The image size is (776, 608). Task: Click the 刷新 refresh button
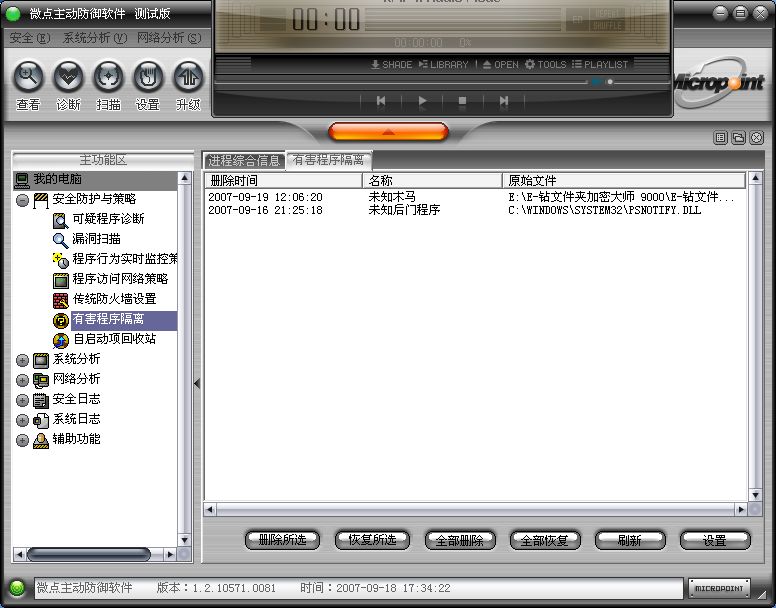pyautogui.click(x=630, y=540)
